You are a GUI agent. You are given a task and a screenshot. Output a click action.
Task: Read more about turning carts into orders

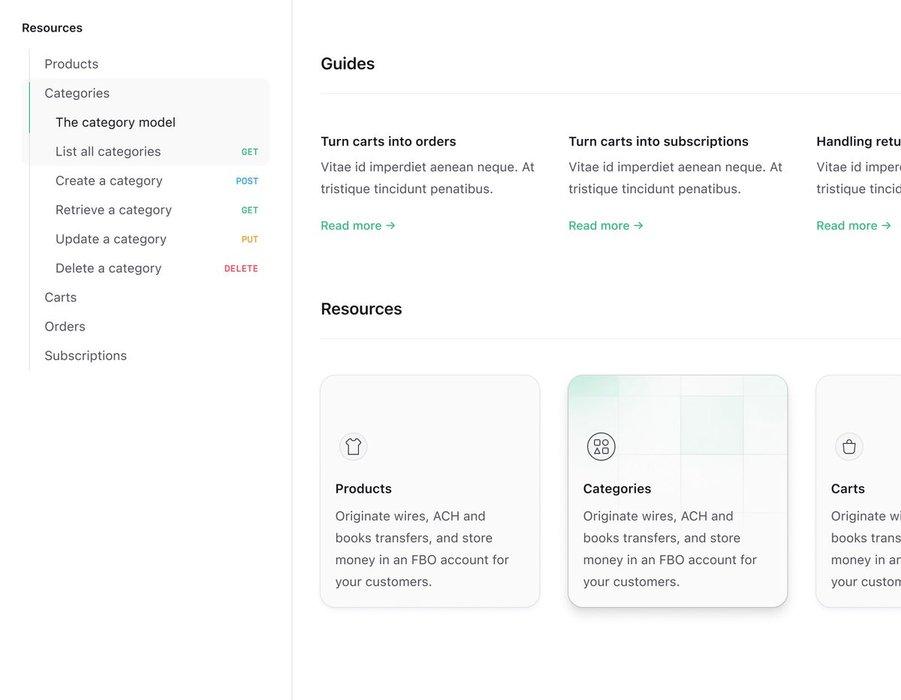click(358, 226)
